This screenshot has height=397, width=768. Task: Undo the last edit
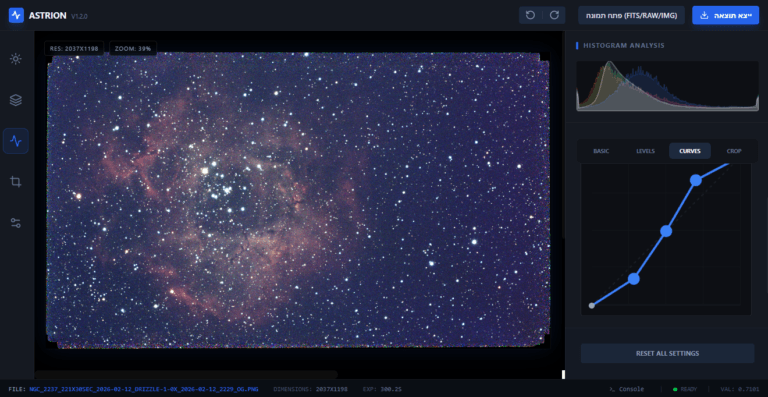pyautogui.click(x=530, y=15)
